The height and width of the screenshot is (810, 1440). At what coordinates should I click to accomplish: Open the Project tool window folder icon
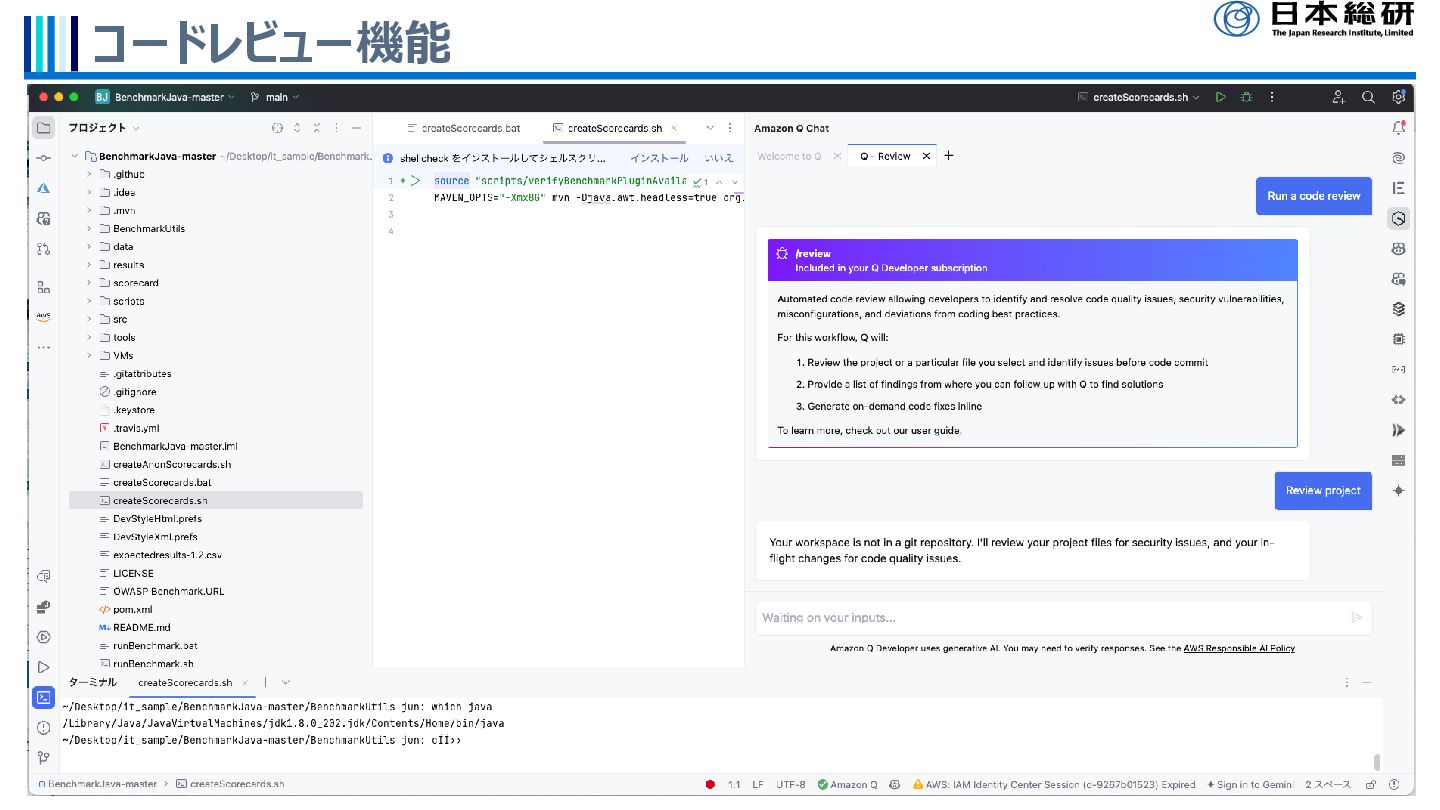pyautogui.click(x=43, y=128)
